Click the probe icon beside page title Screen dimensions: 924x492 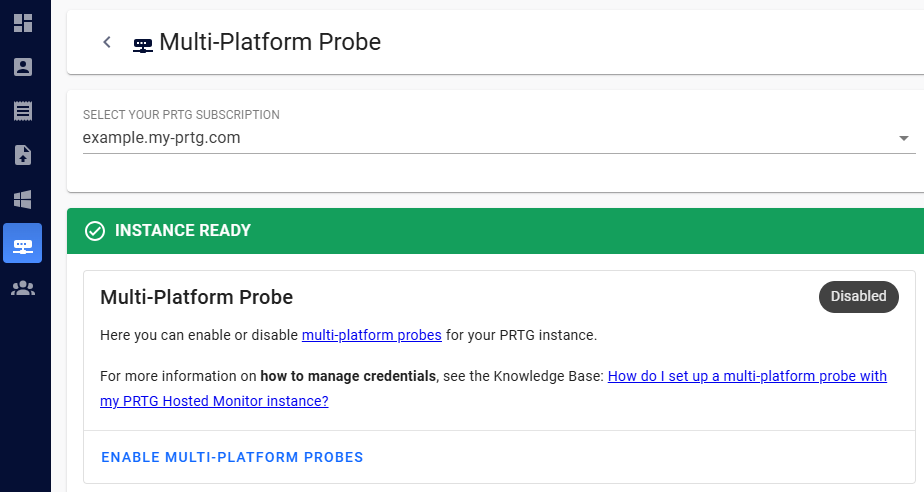click(143, 45)
